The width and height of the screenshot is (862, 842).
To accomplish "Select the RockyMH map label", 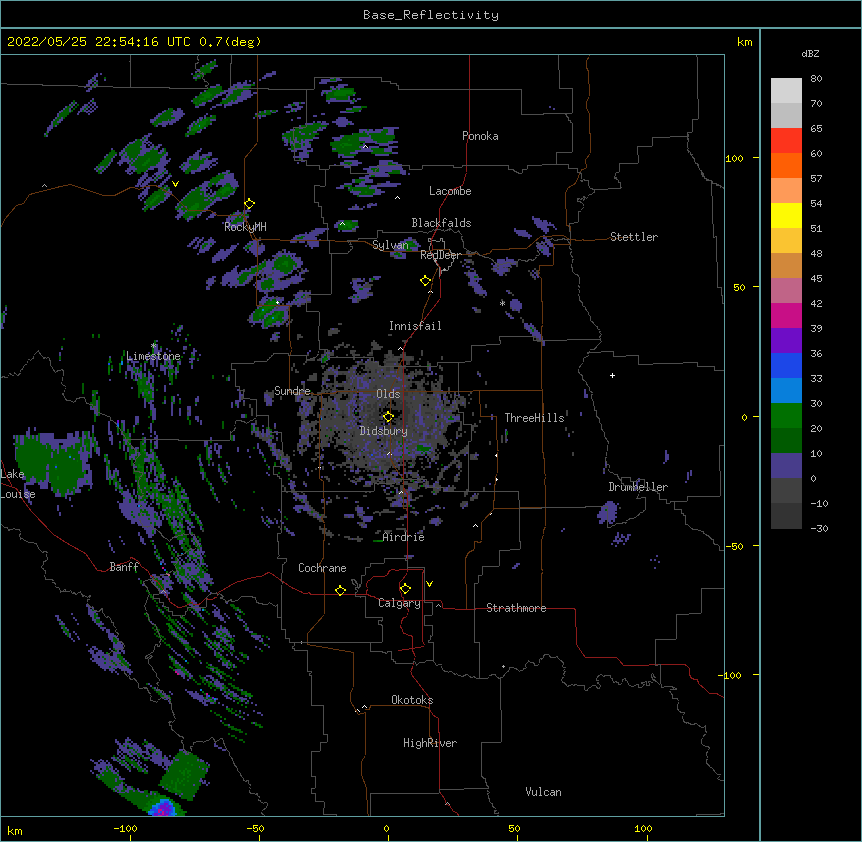I will pos(245,226).
